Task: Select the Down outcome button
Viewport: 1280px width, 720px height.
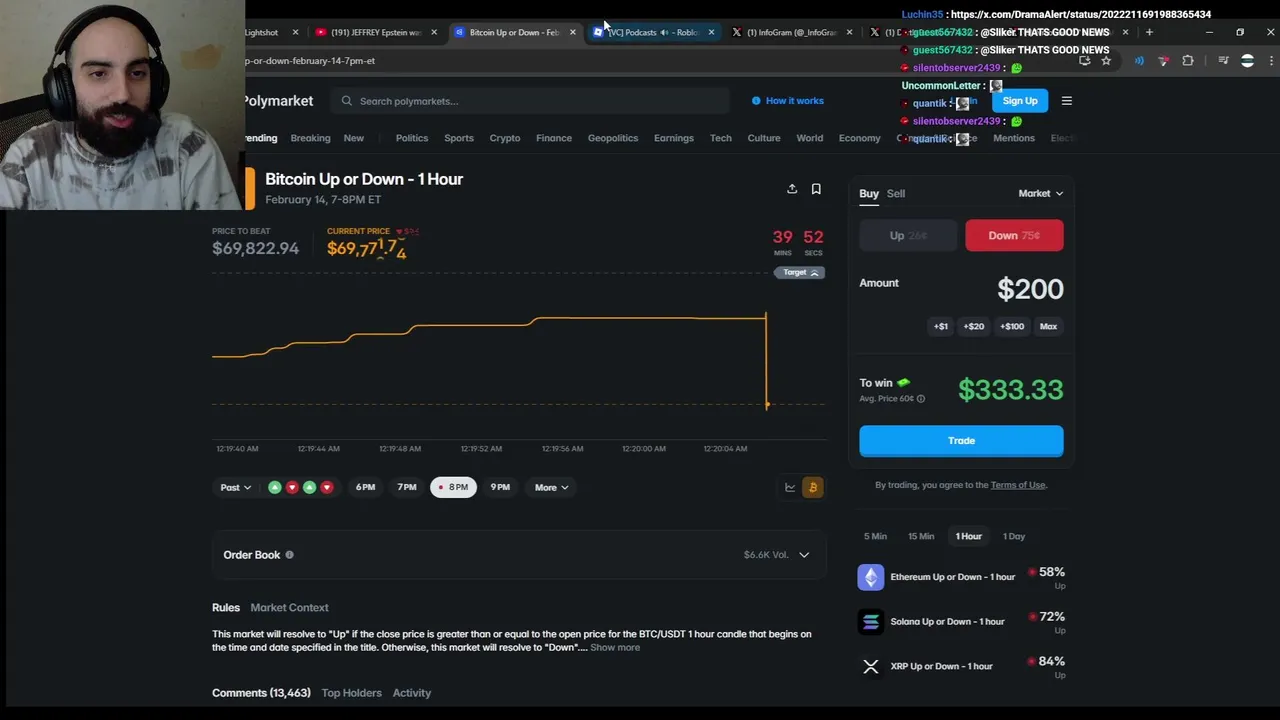Action: (1014, 236)
